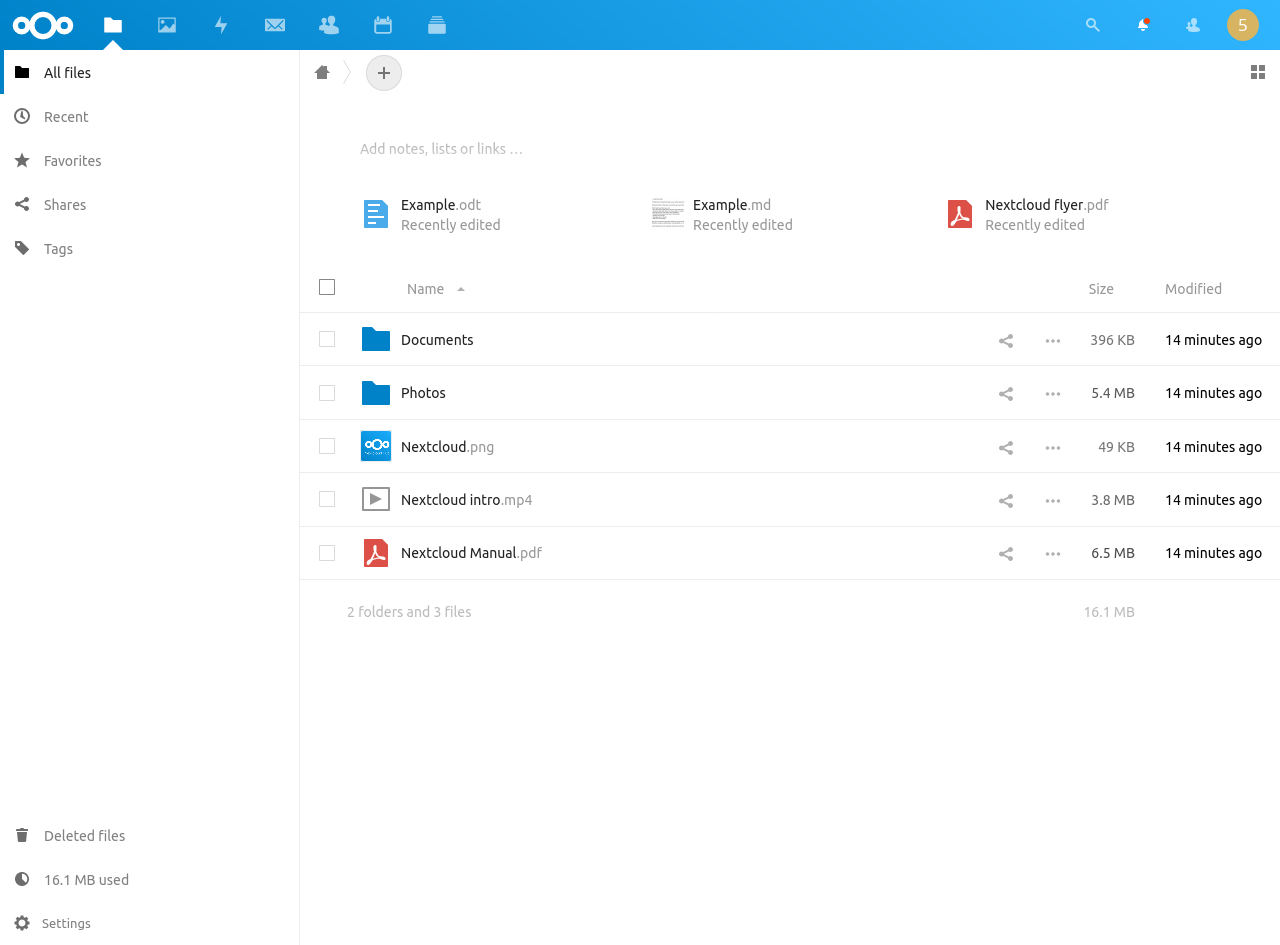
Task: Open Tags in the sidebar
Action: tap(150, 249)
